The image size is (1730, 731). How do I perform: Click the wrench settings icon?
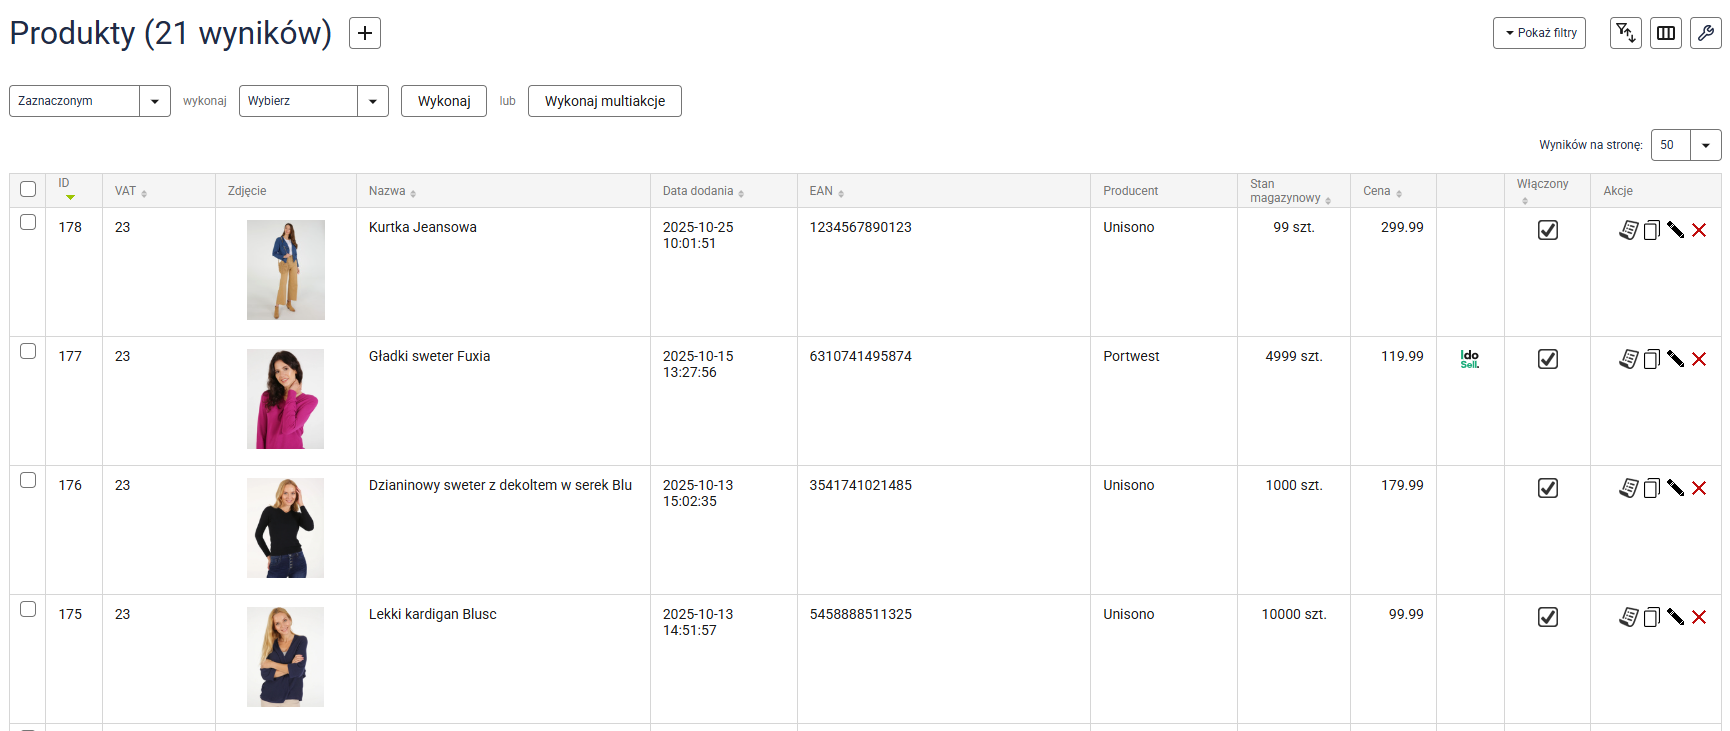click(x=1706, y=33)
